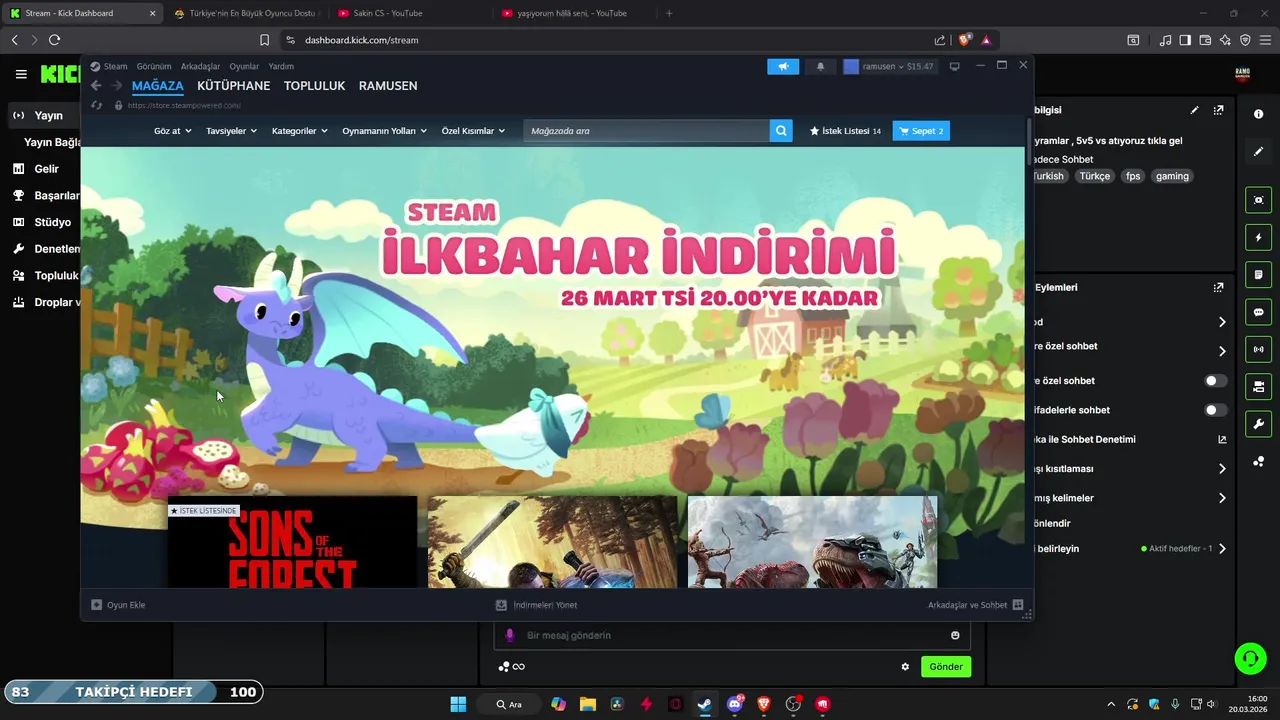
Task: Go back with Steam navigation arrow
Action: [x=96, y=86]
